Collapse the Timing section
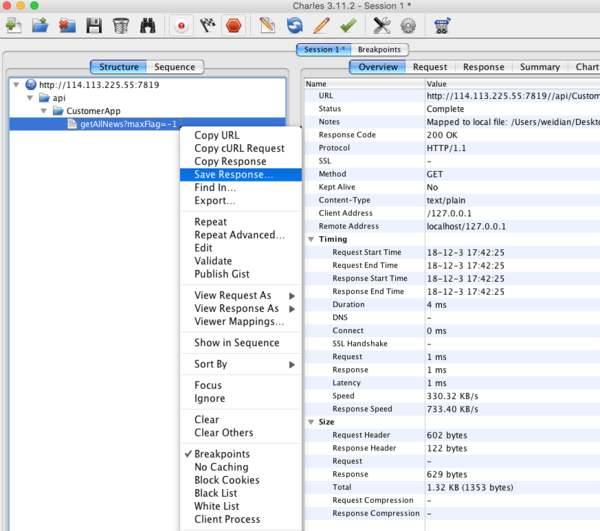 [x=311, y=239]
